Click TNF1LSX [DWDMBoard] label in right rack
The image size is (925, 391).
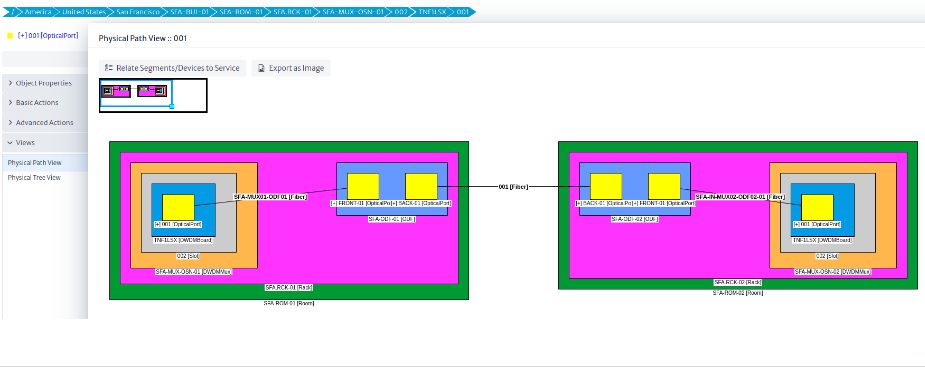822,240
